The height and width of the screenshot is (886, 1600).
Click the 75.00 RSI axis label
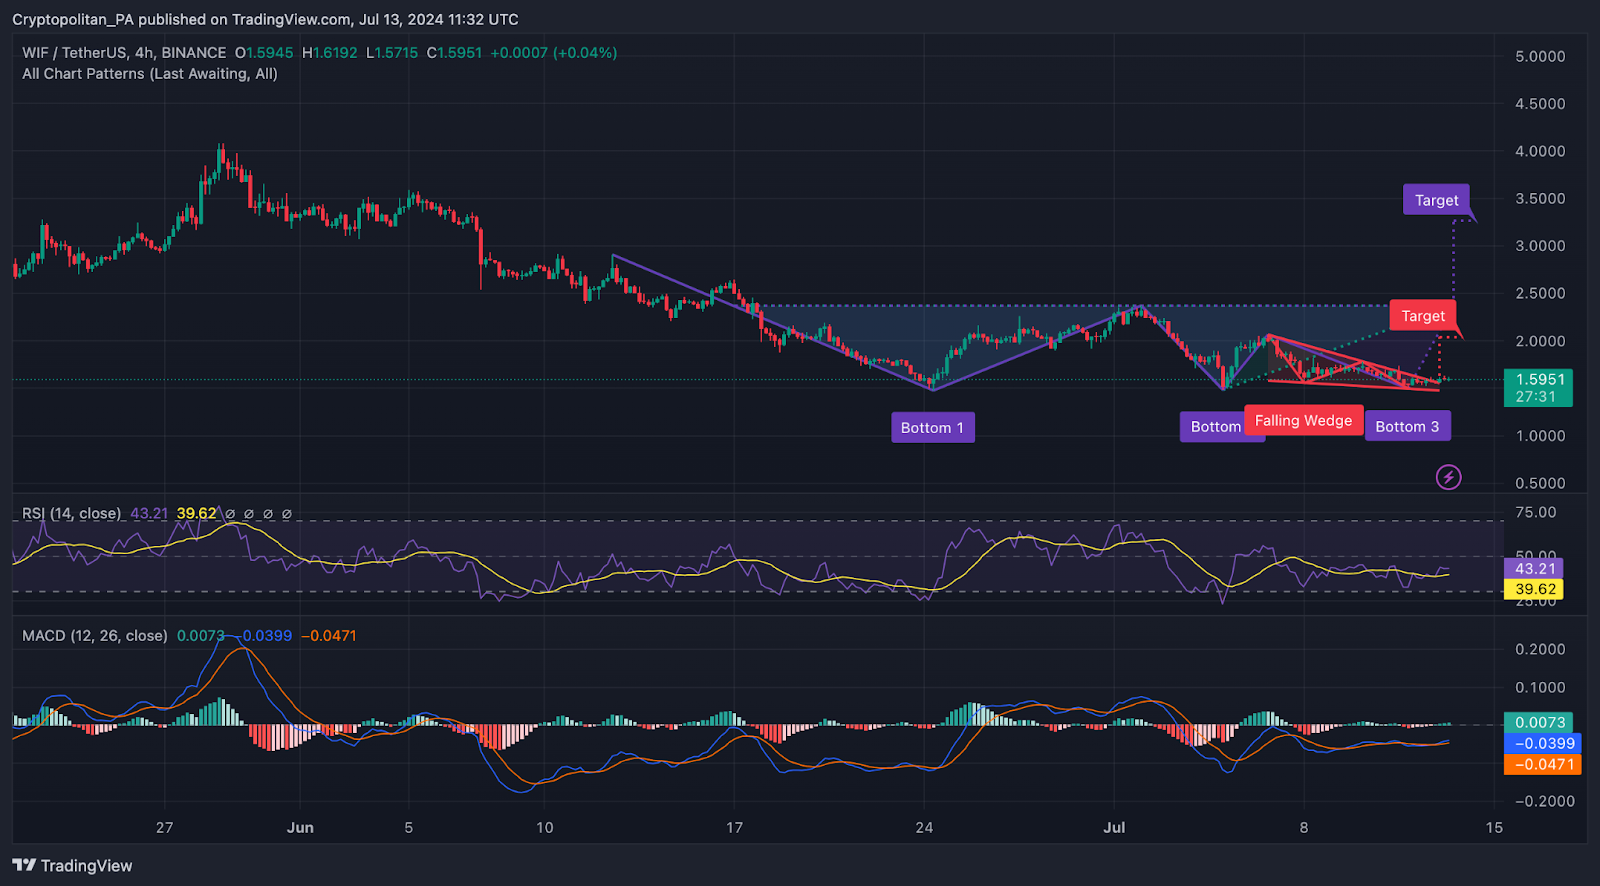point(1536,513)
